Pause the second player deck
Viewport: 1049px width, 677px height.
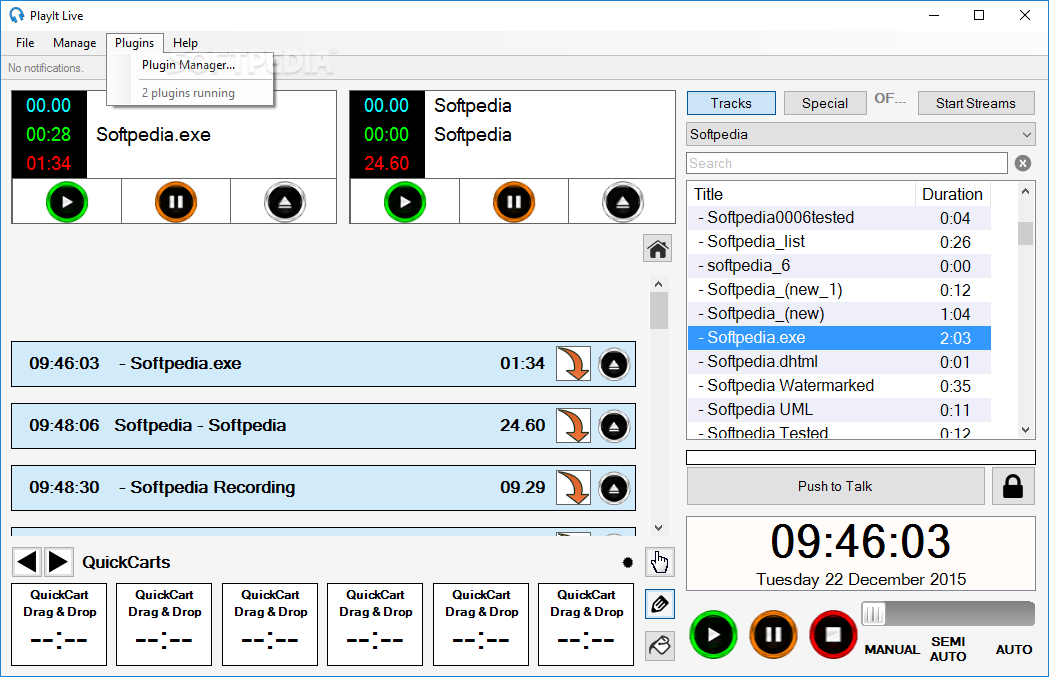[x=514, y=202]
